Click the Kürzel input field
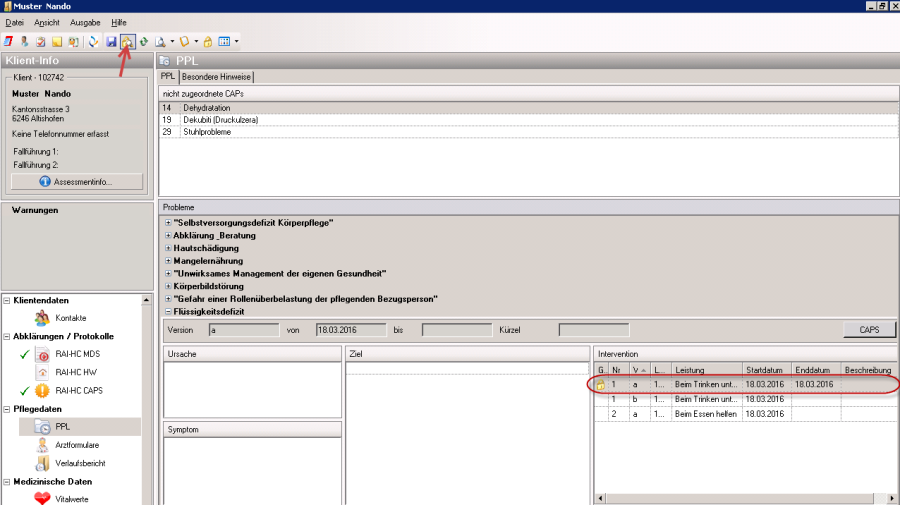This screenshot has width=900, height=505. [x=593, y=330]
